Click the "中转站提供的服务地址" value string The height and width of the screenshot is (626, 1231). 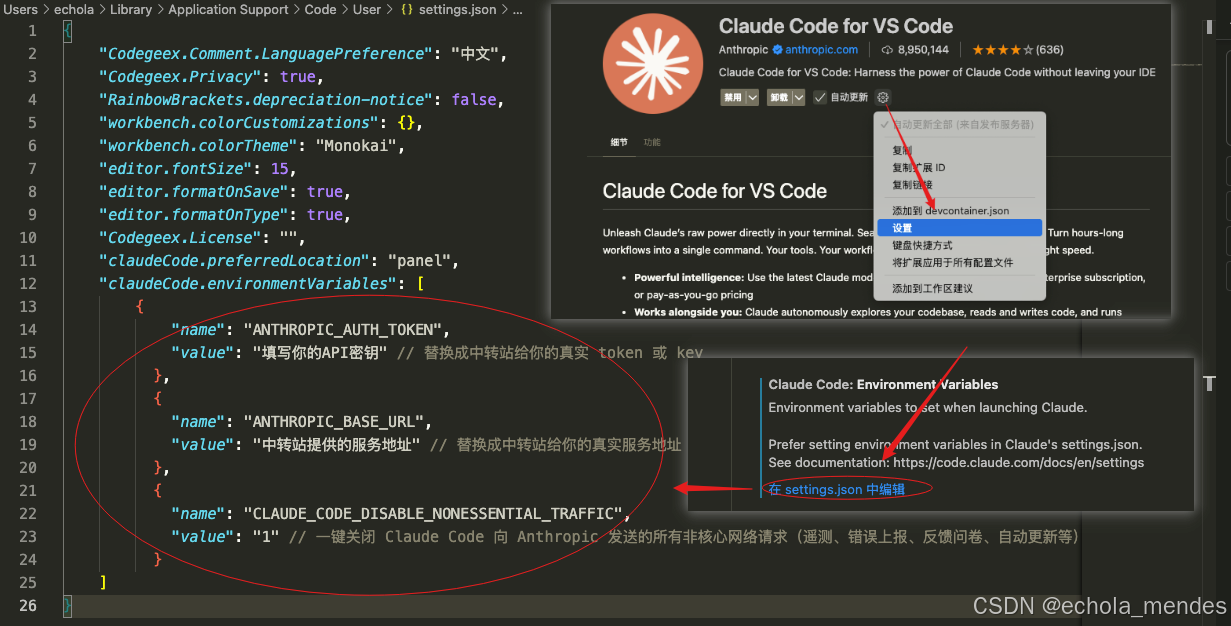click(x=336, y=444)
